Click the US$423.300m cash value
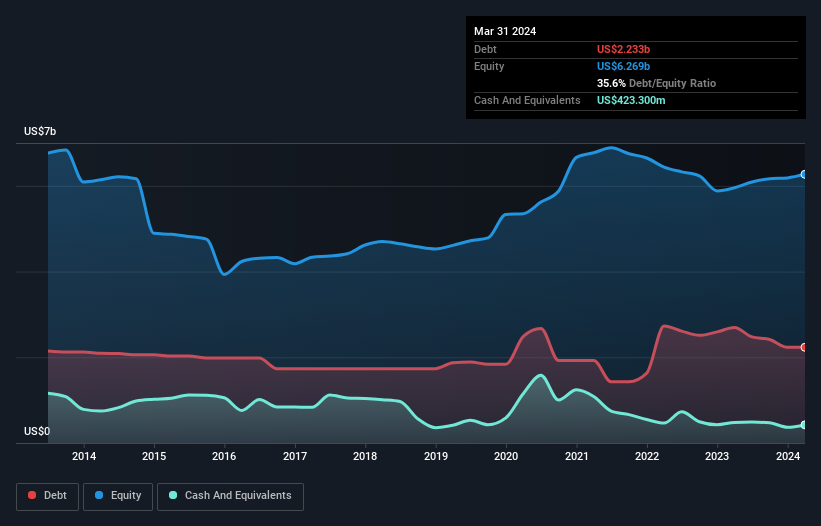This screenshot has width=821, height=526. [631, 100]
